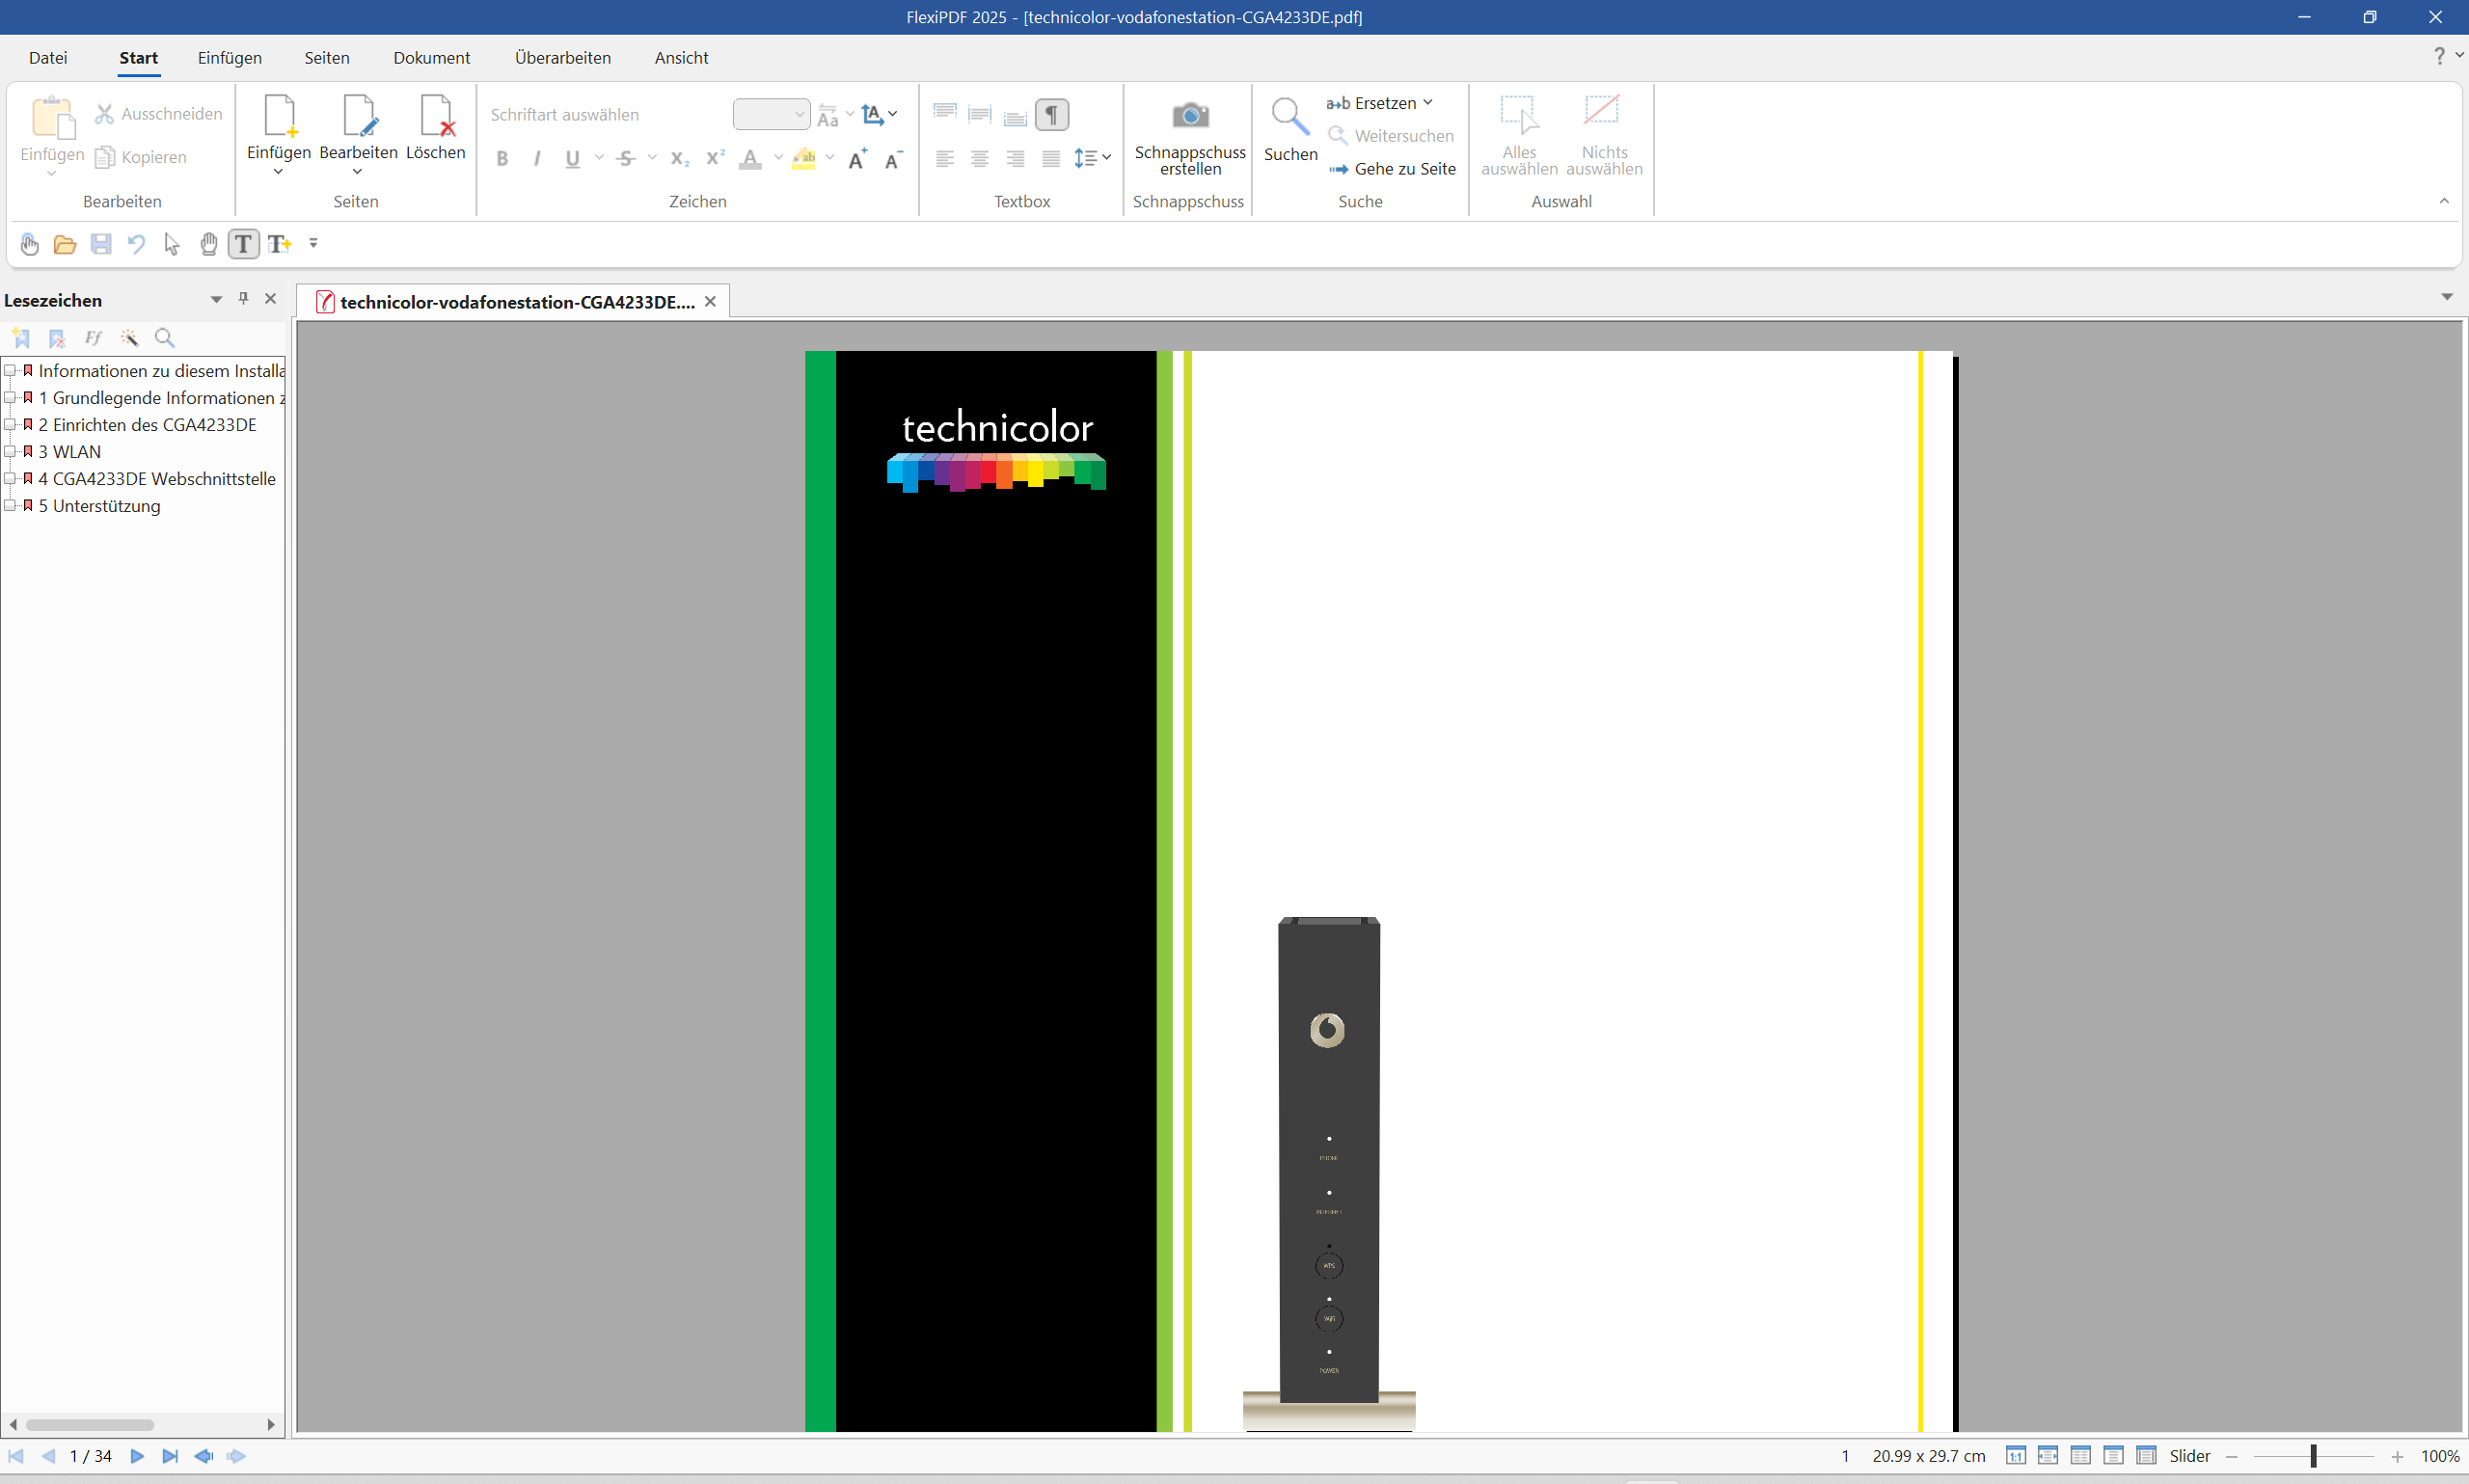Click the 1:1 actual size view icon

[x=2015, y=1456]
